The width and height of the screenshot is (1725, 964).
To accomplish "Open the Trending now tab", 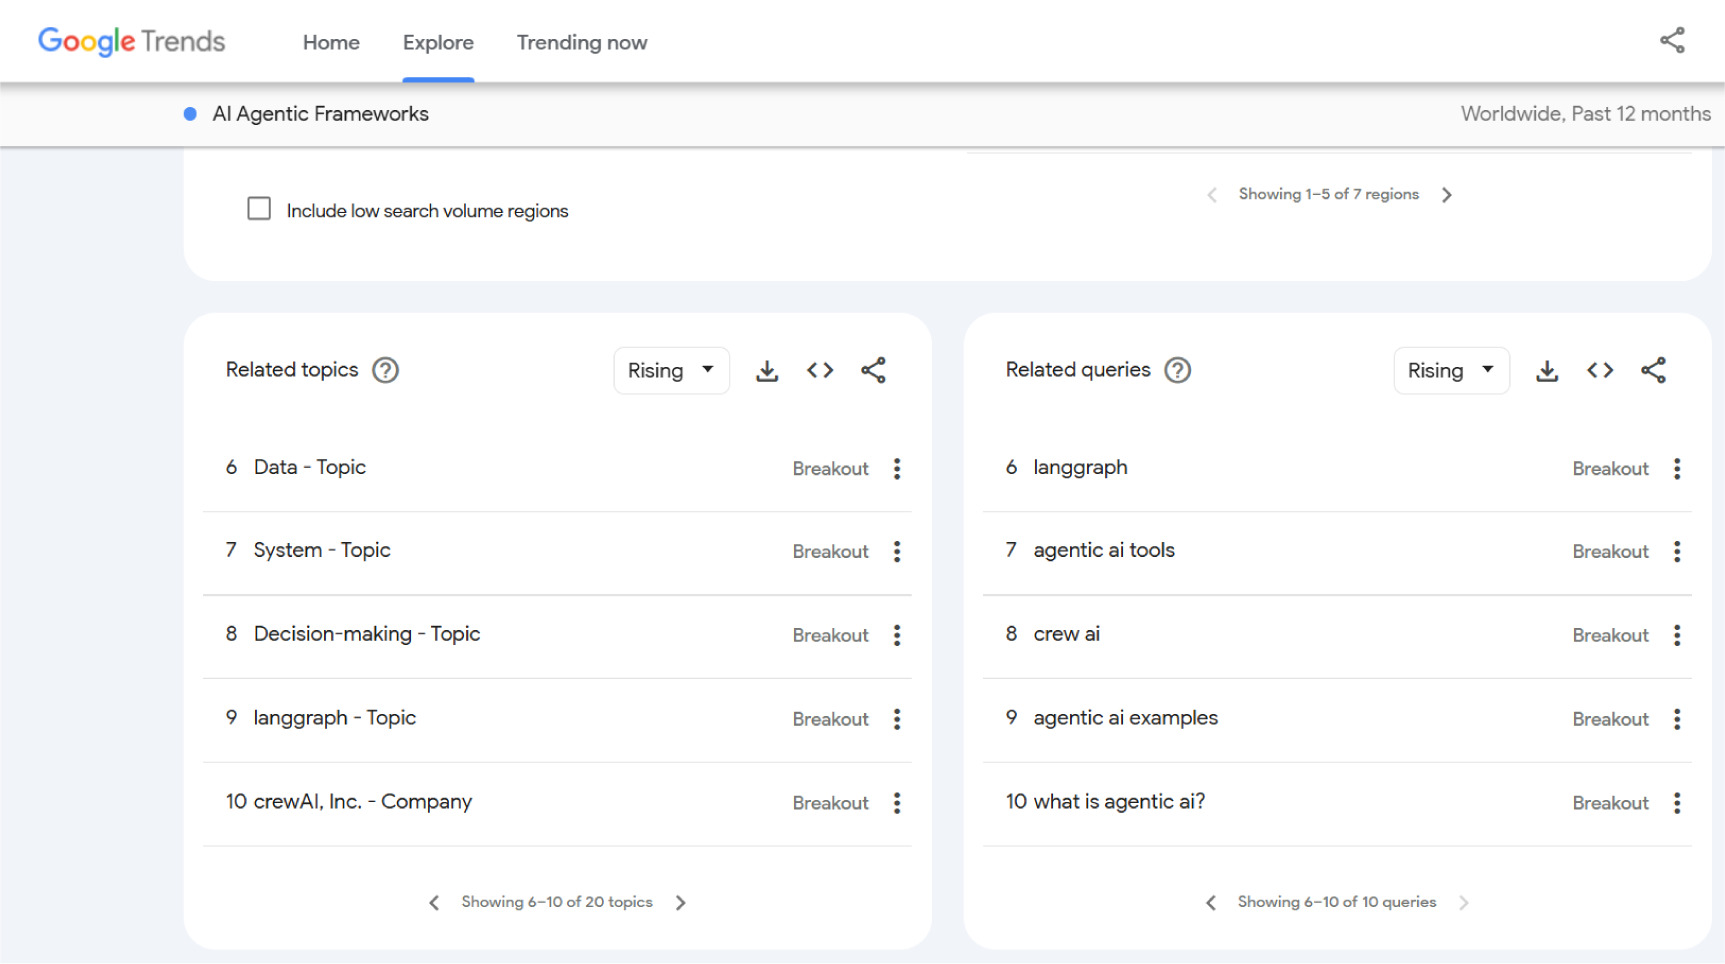I will [582, 42].
